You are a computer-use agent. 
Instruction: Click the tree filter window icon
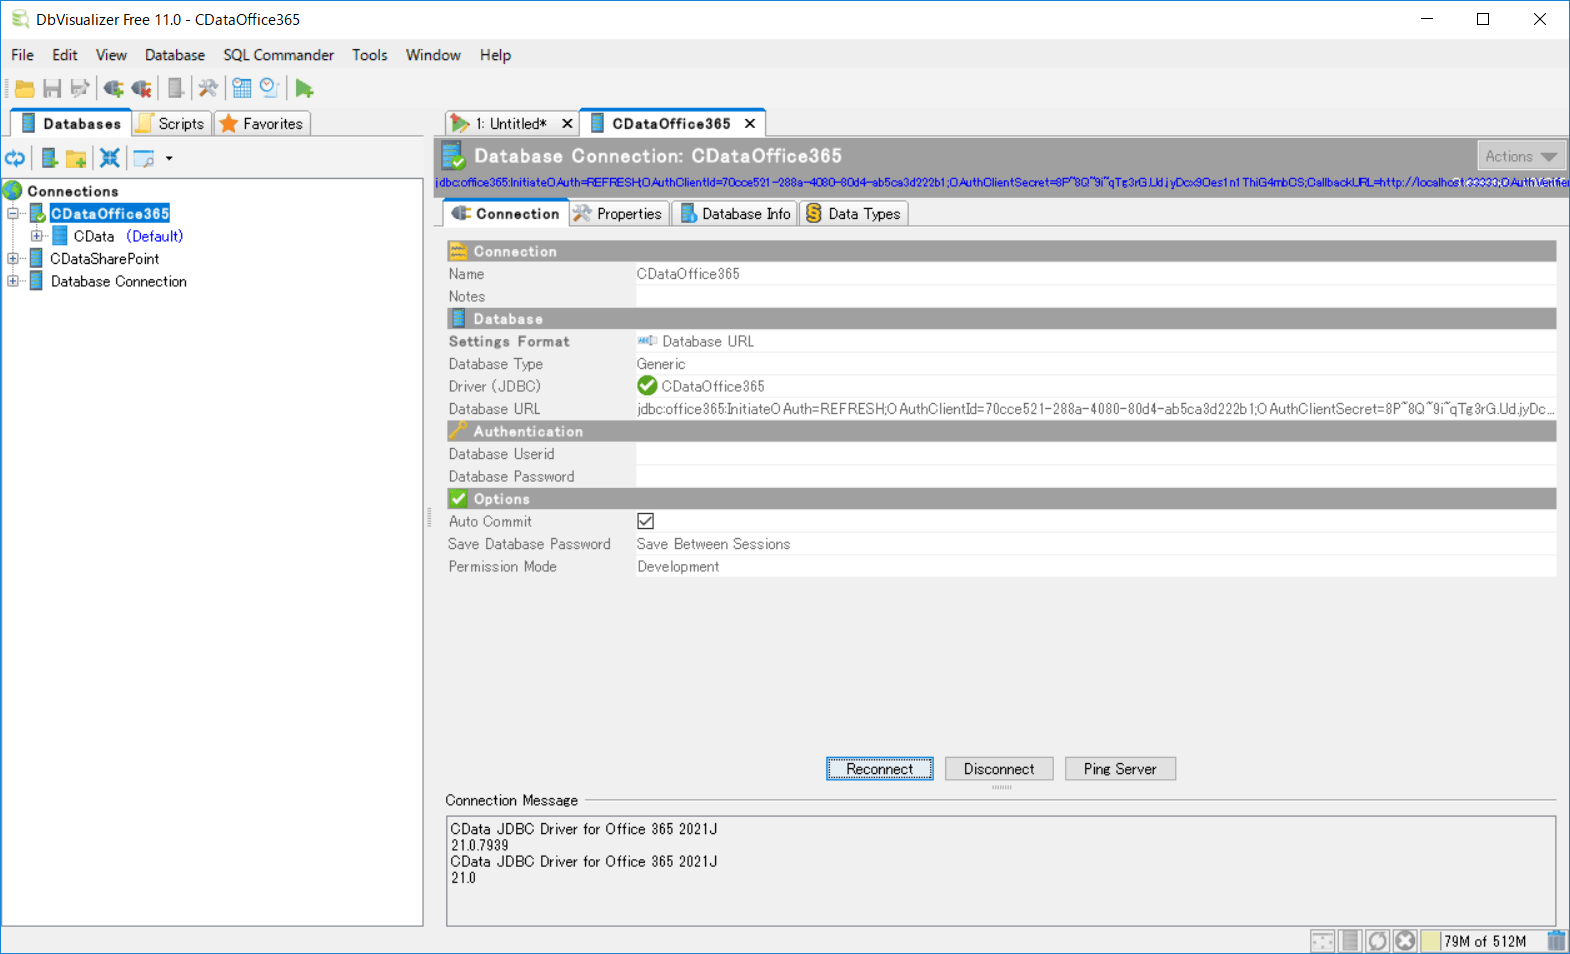coord(144,158)
